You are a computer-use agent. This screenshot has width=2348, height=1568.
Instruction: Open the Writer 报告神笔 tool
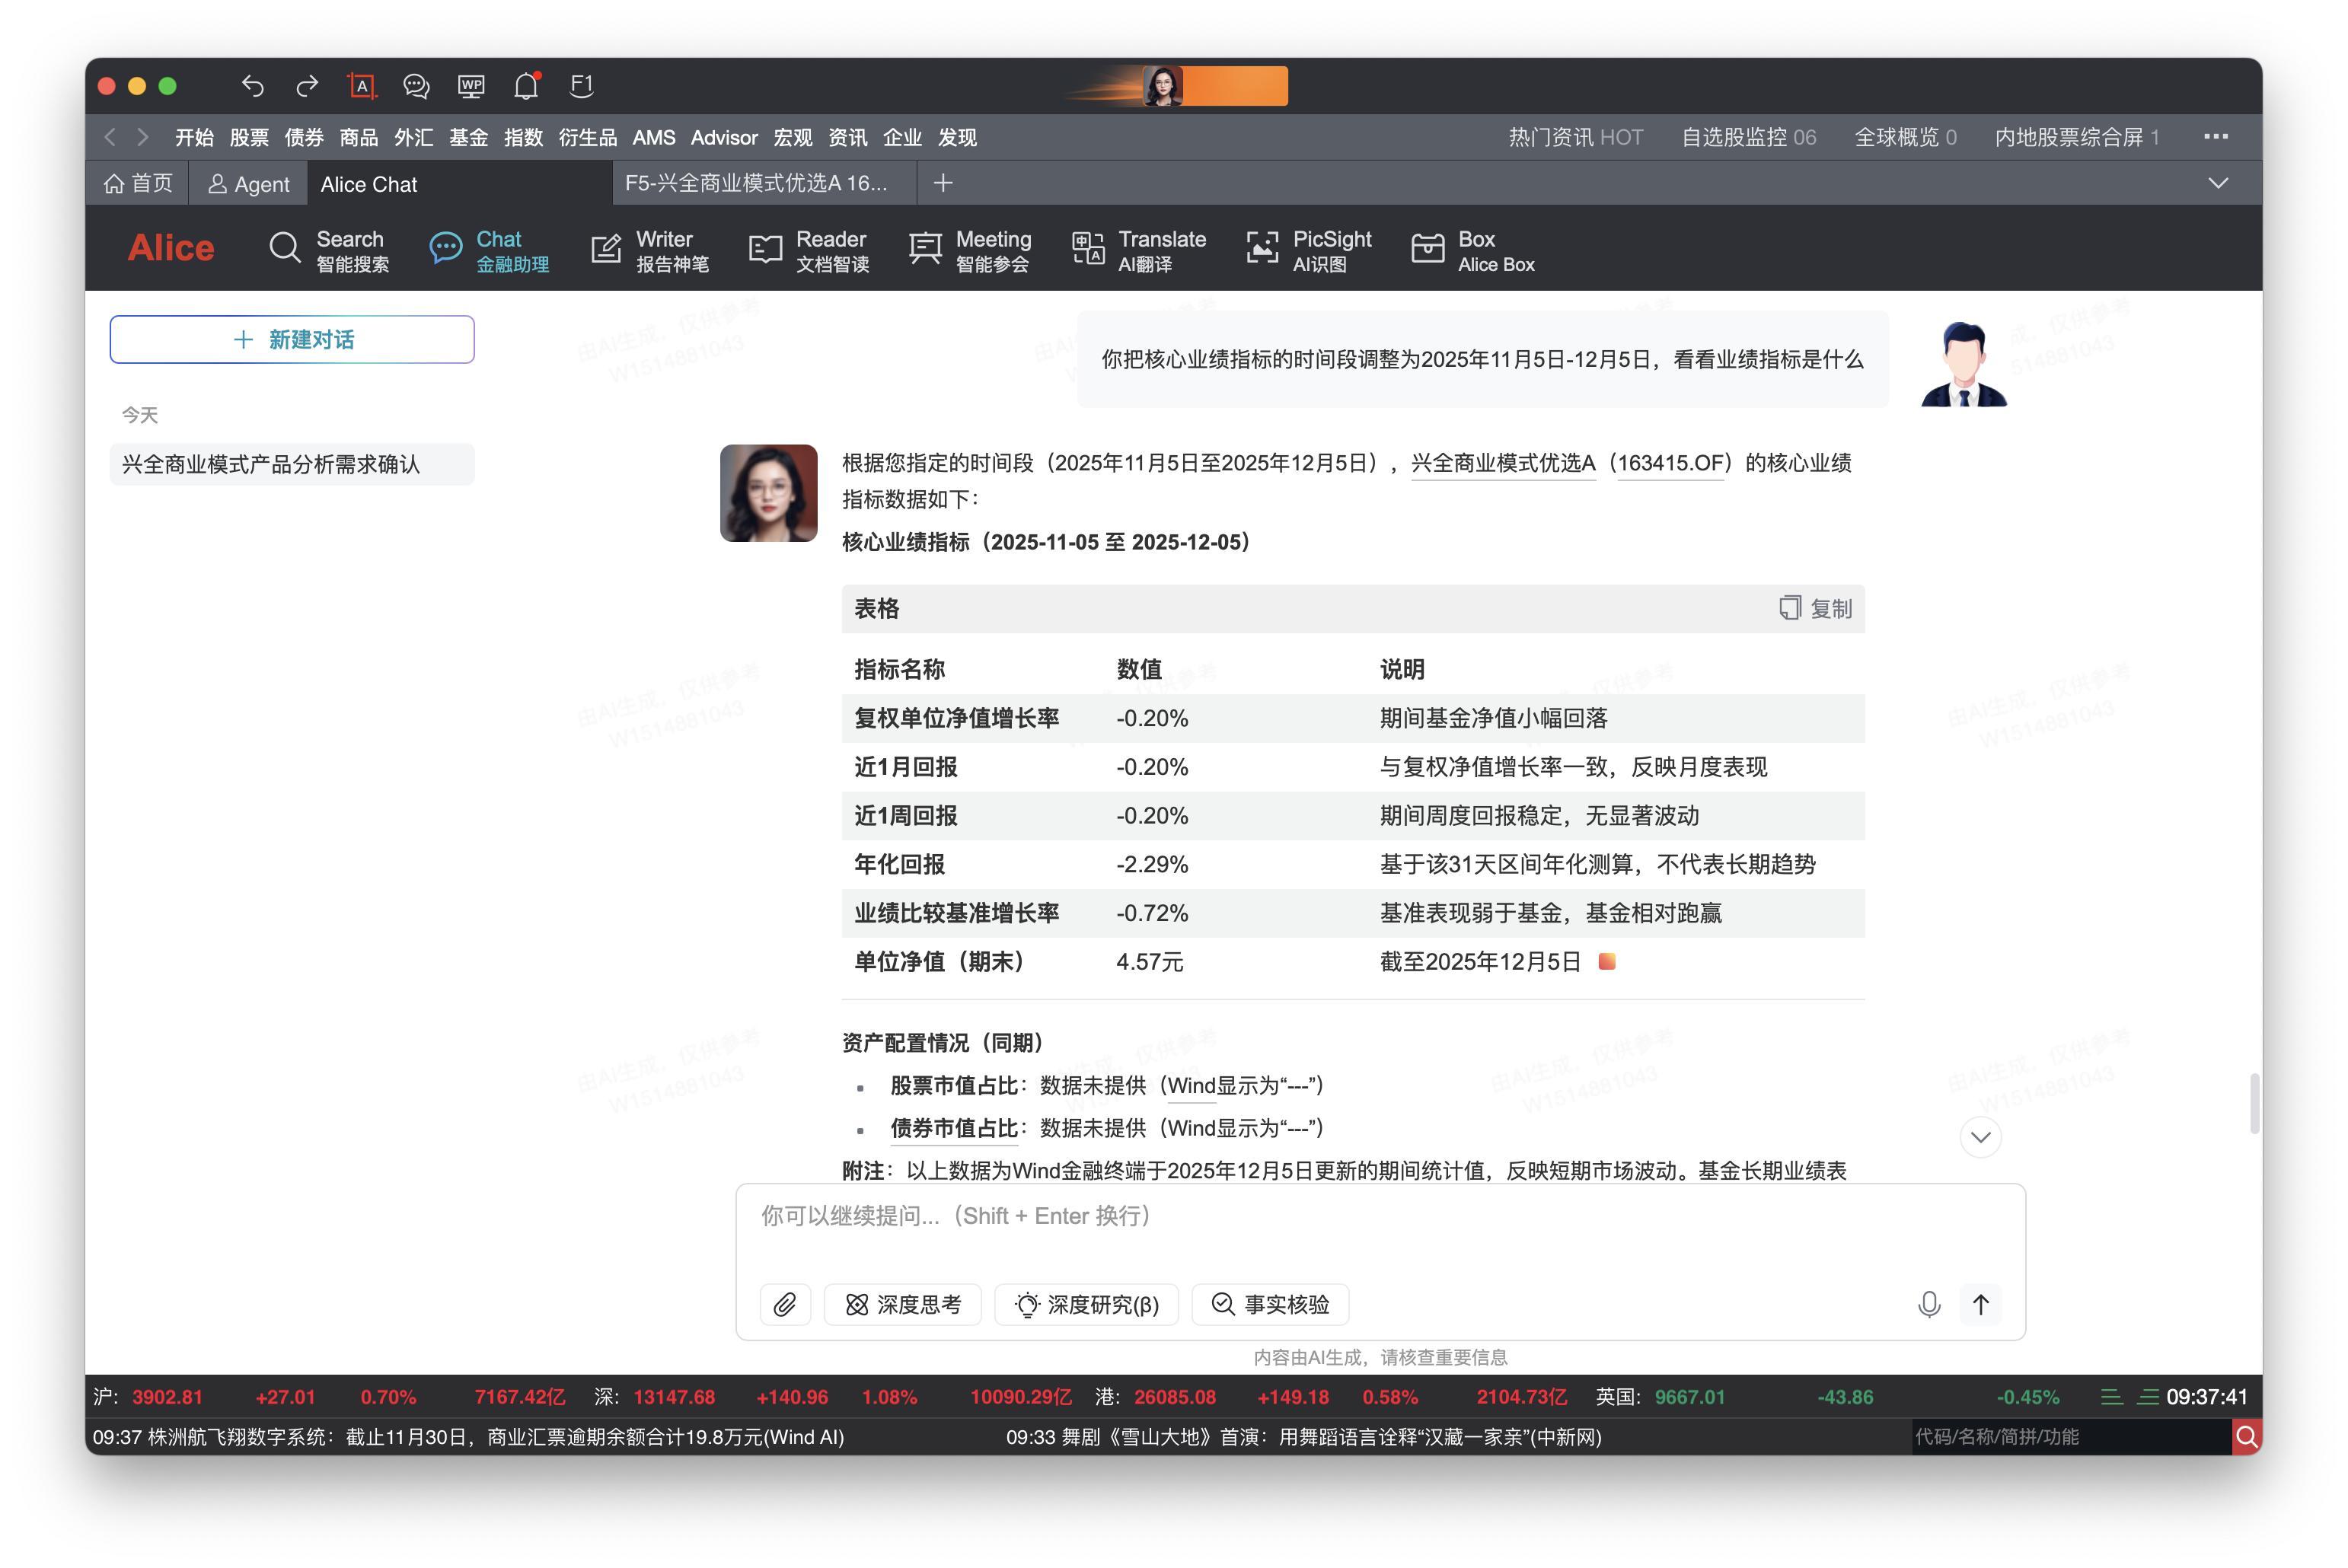649,250
